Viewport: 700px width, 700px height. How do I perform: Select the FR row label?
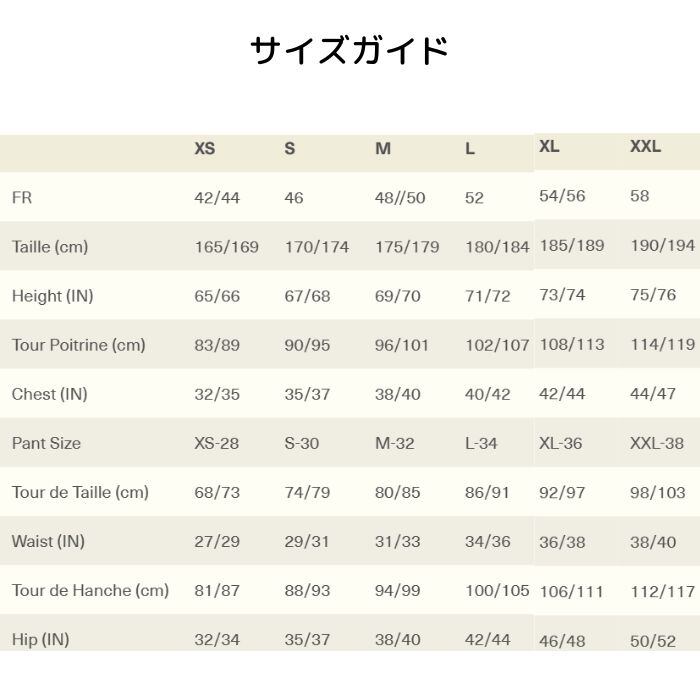22,198
